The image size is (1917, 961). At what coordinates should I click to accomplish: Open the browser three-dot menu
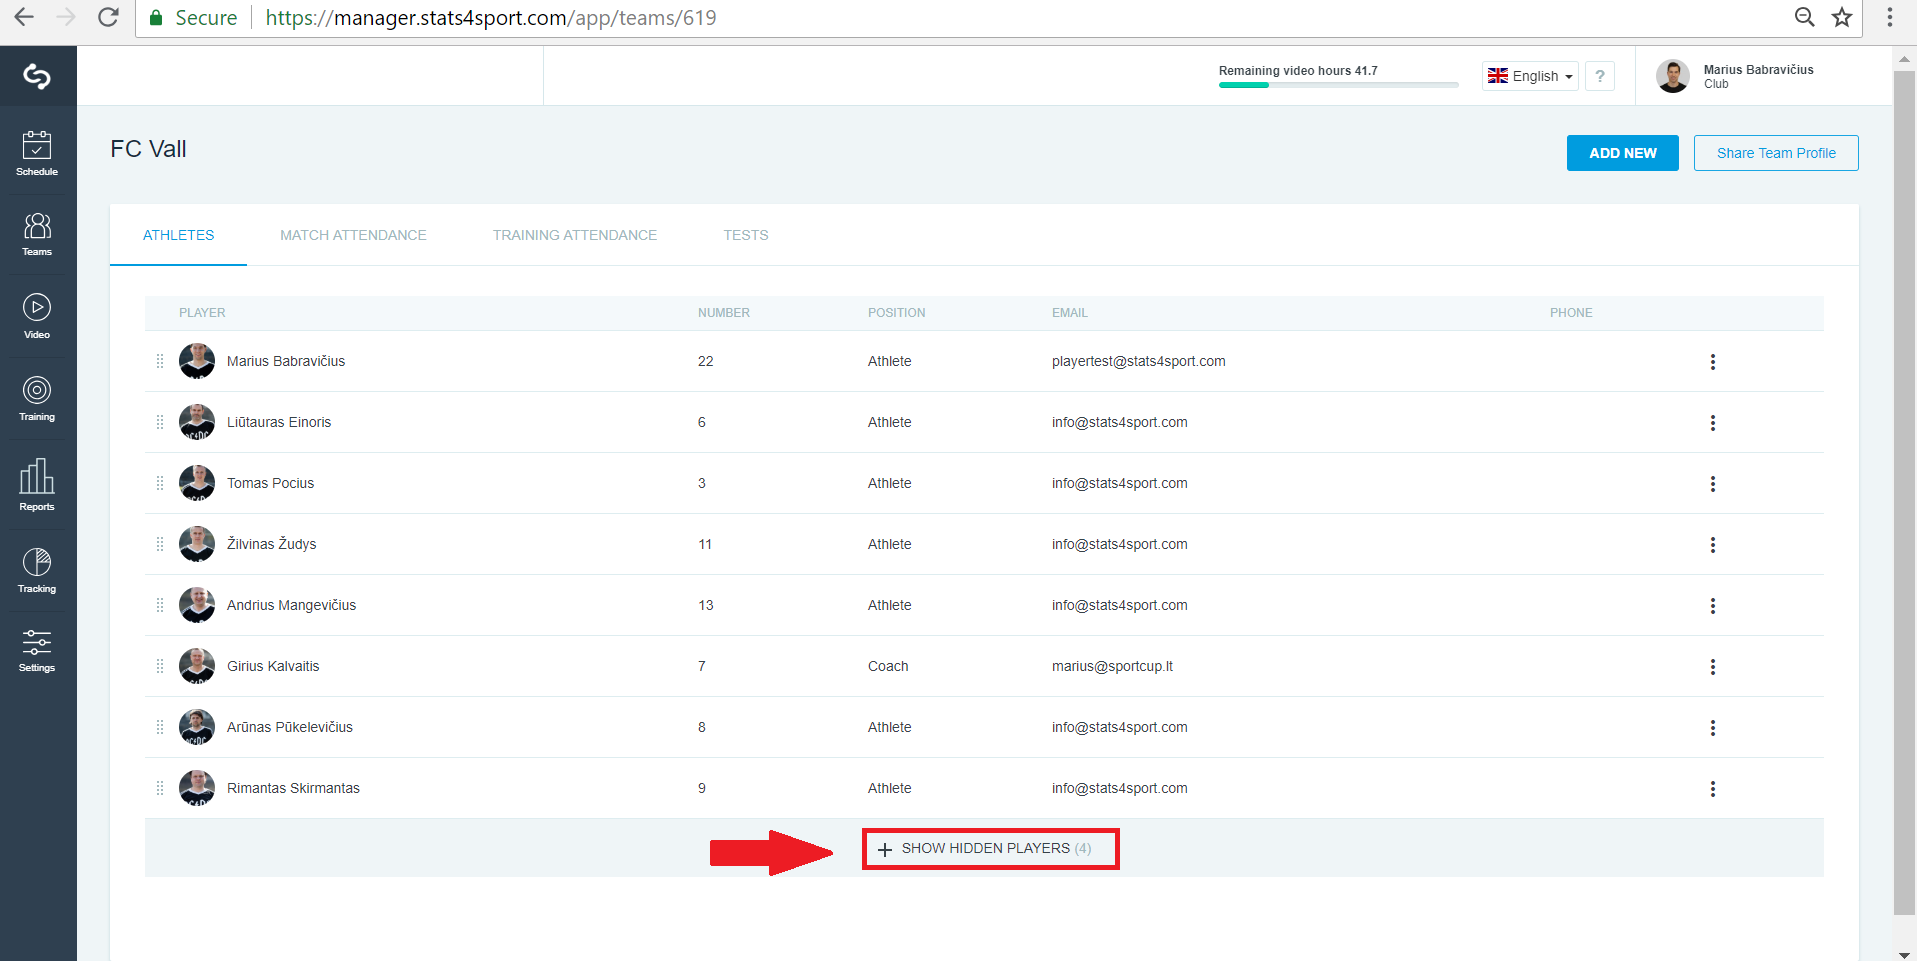[1890, 17]
